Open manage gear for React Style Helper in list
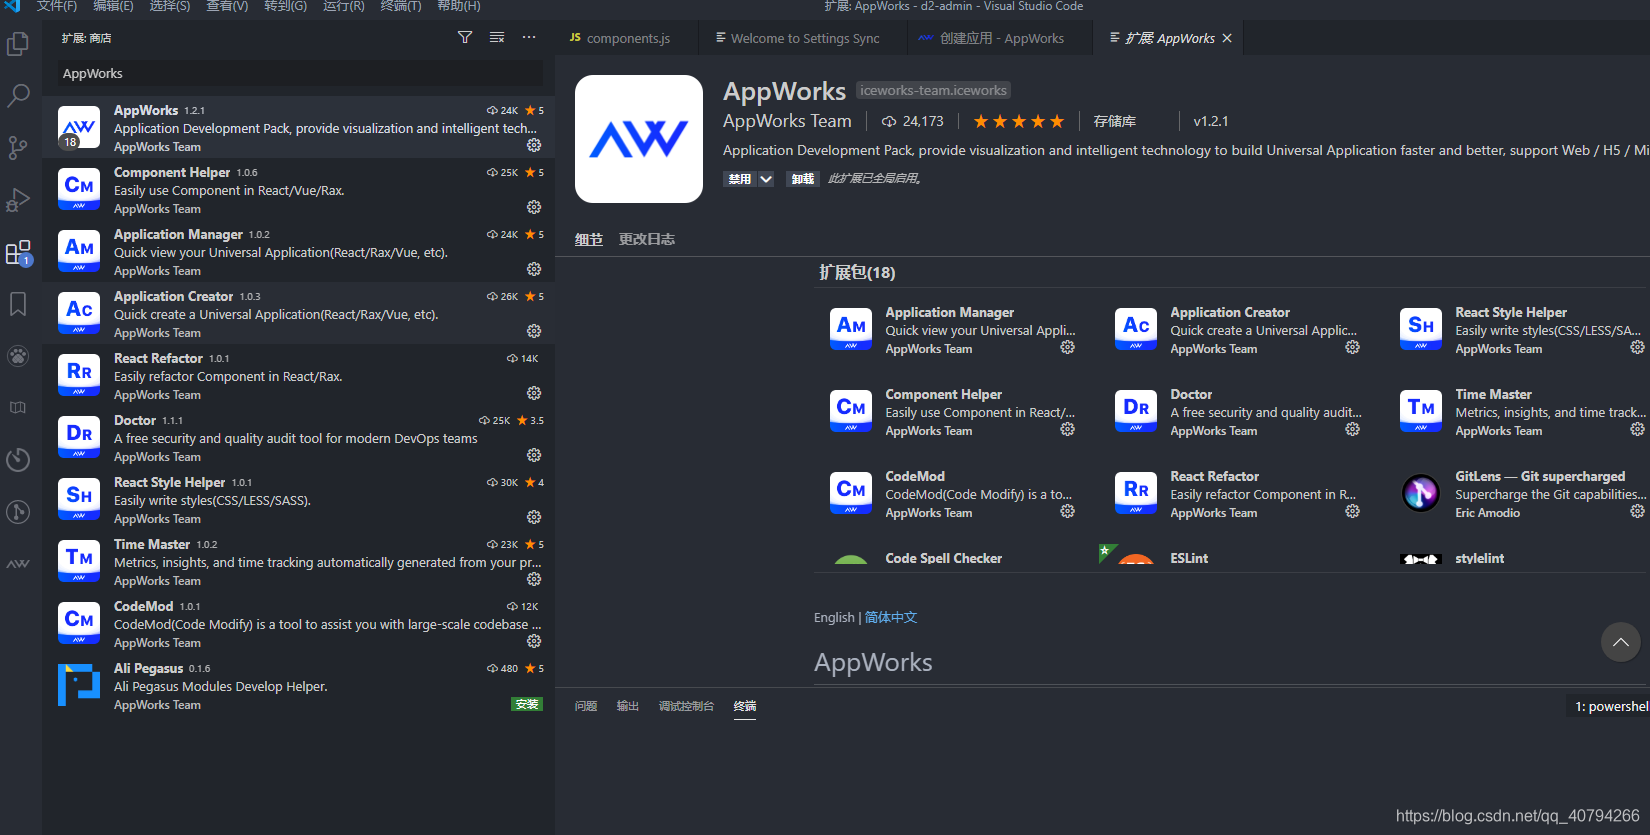 pos(534,517)
